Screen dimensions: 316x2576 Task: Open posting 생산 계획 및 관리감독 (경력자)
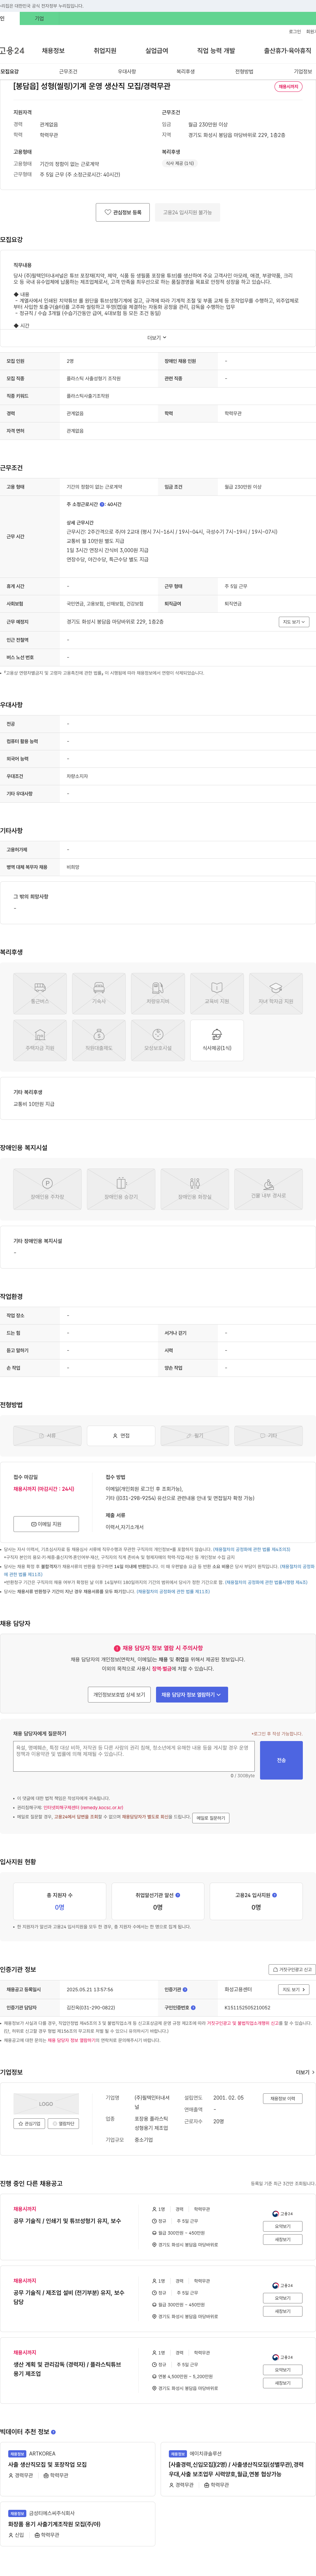pyautogui.click(x=67, y=2369)
